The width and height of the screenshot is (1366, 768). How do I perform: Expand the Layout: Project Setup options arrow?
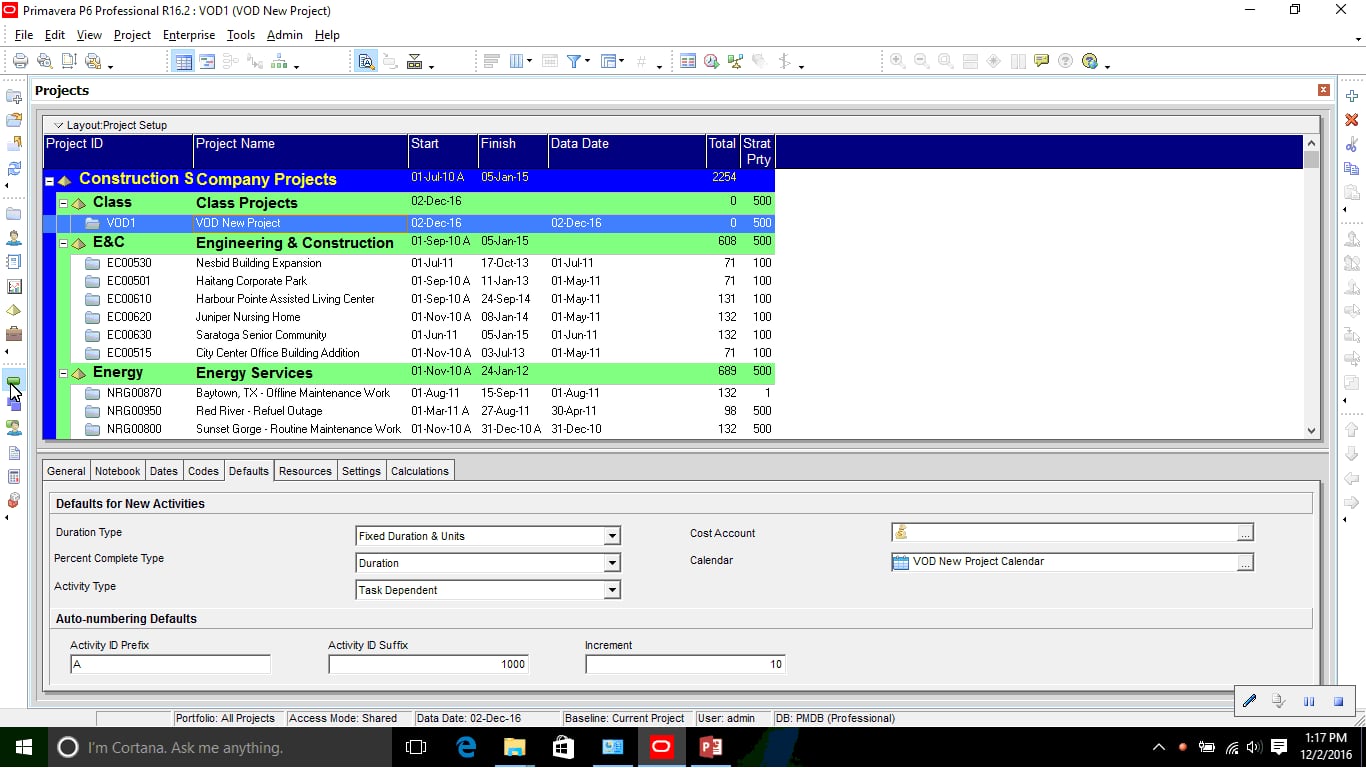pyautogui.click(x=58, y=125)
